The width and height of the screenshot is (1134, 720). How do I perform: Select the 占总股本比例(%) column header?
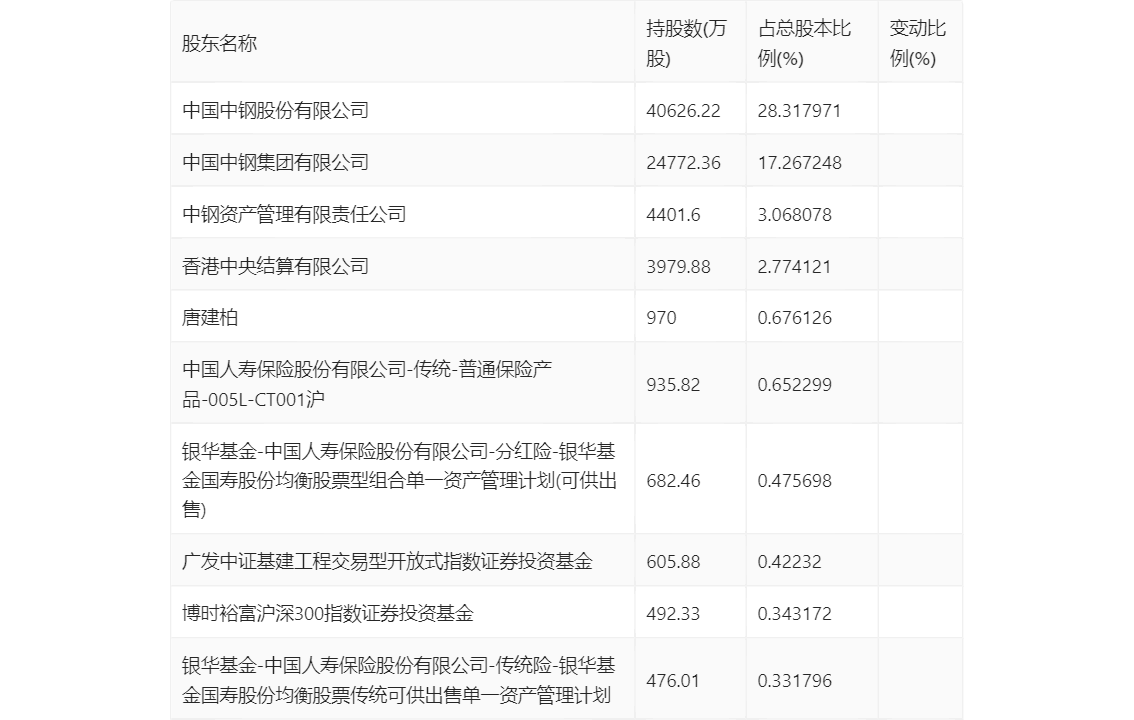(x=804, y=43)
